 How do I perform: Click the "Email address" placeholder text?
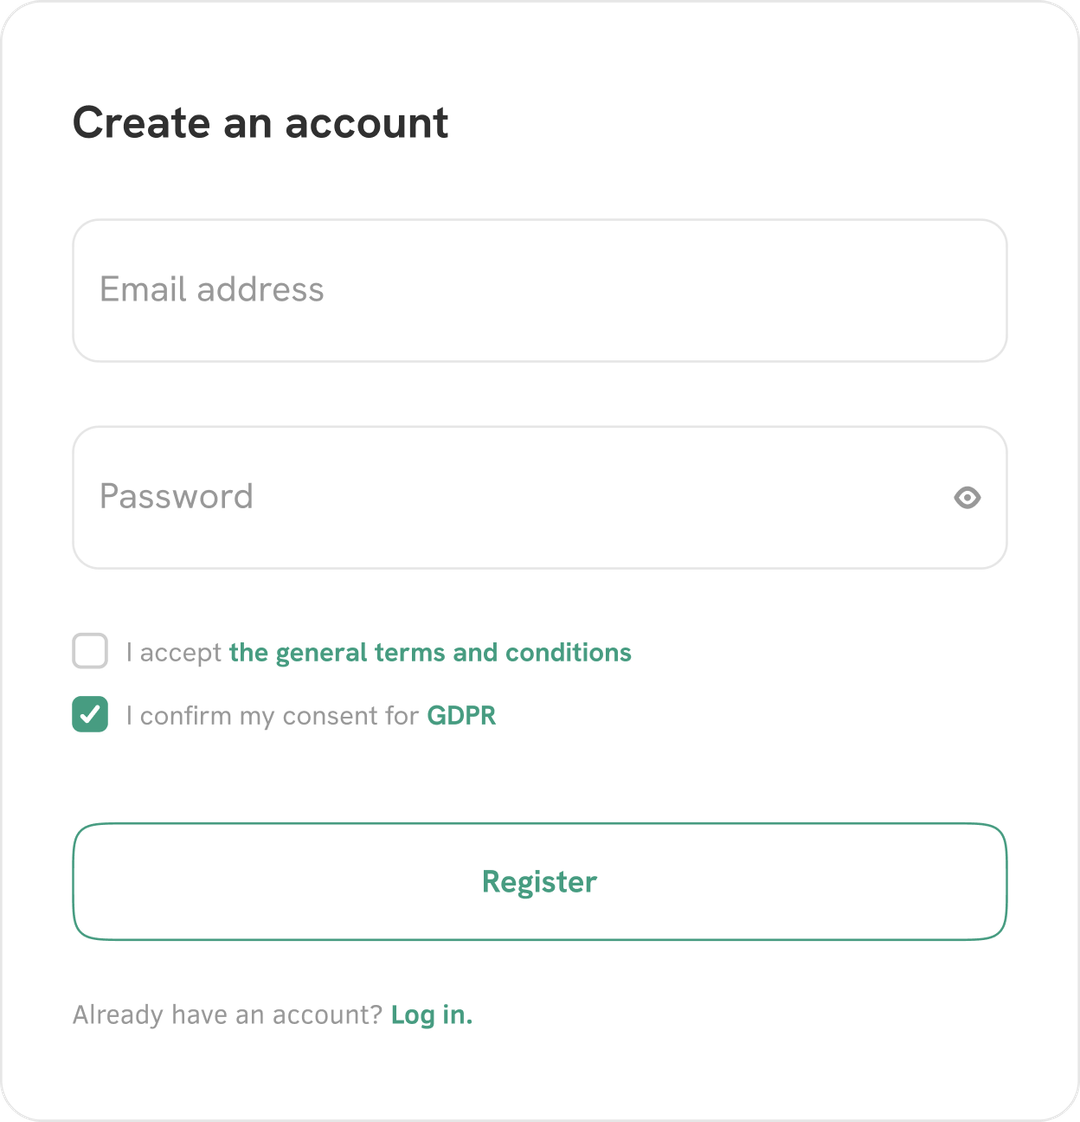212,289
